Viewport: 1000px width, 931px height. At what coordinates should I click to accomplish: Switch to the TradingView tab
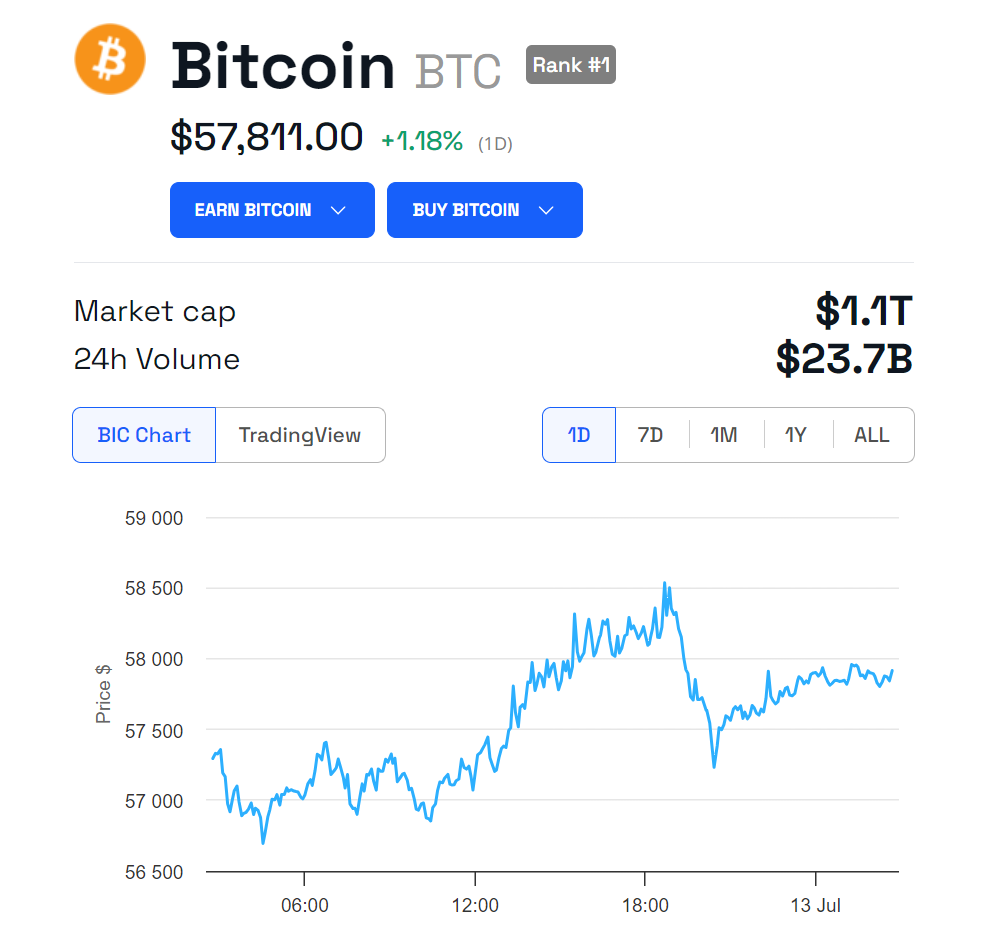click(x=300, y=435)
